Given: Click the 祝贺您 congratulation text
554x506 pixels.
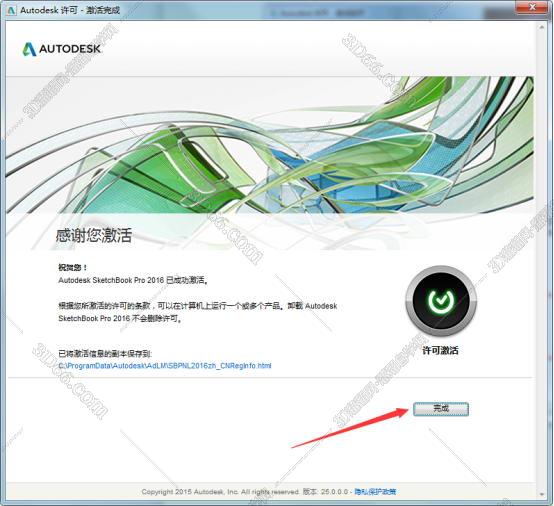Looking at the screenshot, I should click(73, 267).
